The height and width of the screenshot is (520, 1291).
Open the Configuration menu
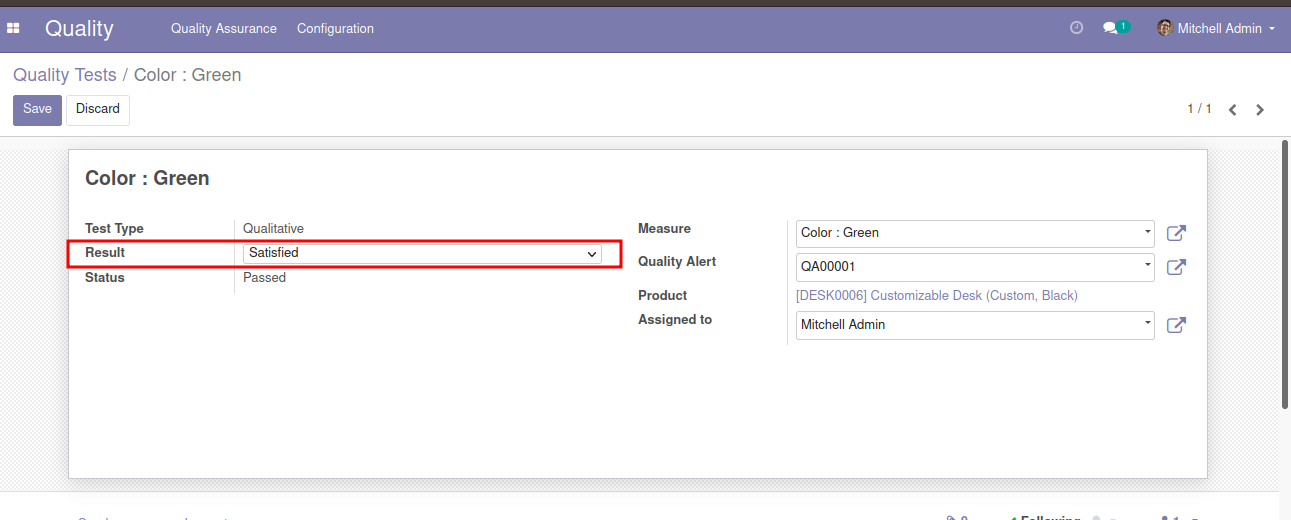[x=335, y=28]
